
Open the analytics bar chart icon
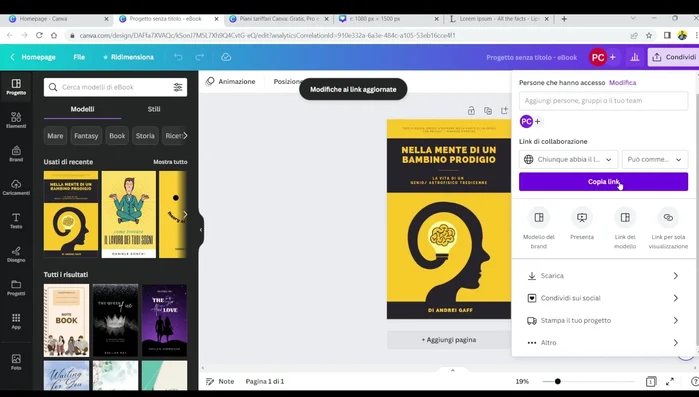click(635, 57)
